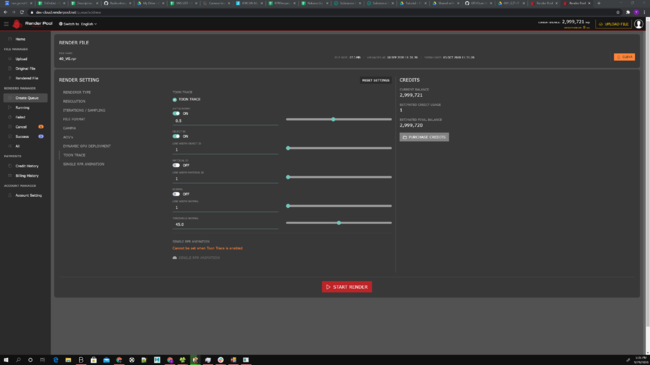Open Account Setting in the sidebar
The image size is (650, 365).
coord(29,195)
